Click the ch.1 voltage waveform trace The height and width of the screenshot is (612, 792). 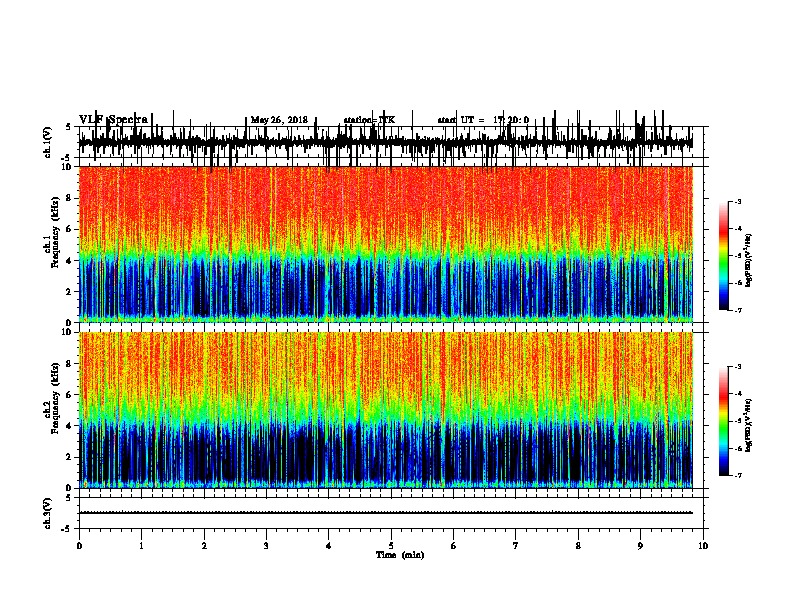(385, 142)
